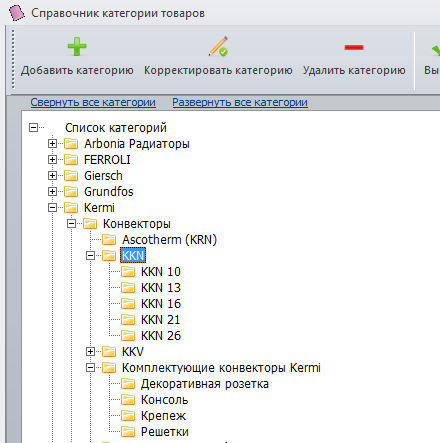Click the Развернуть все категории link
Image resolution: width=440 pixels, height=443 pixels.
coord(240,102)
